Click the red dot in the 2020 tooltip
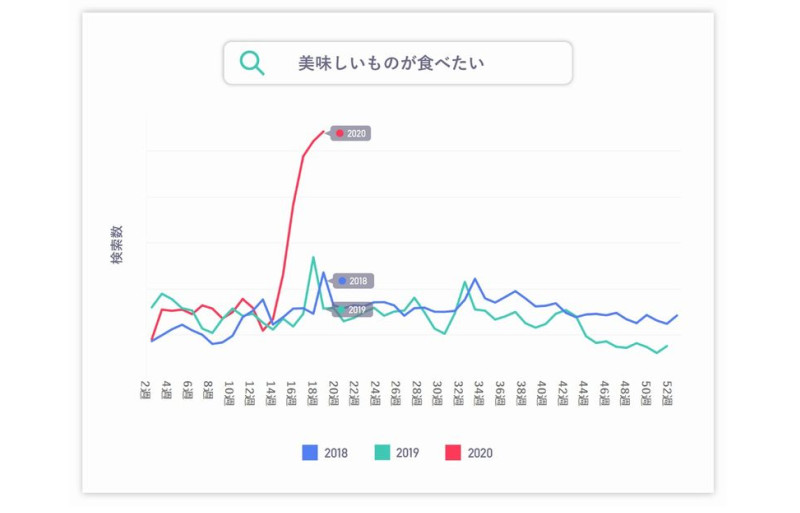The width and height of the screenshot is (800, 513). point(340,133)
